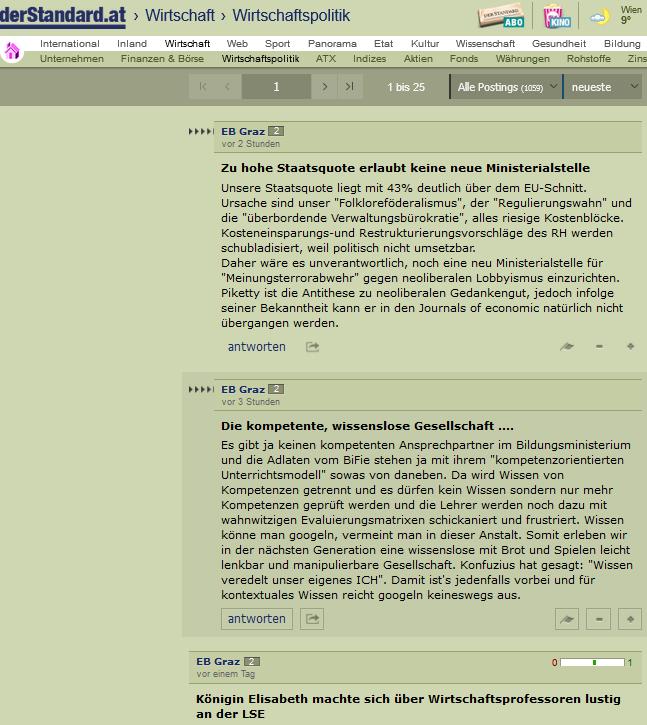
Task: Open Indizes subsection
Action: (370, 59)
